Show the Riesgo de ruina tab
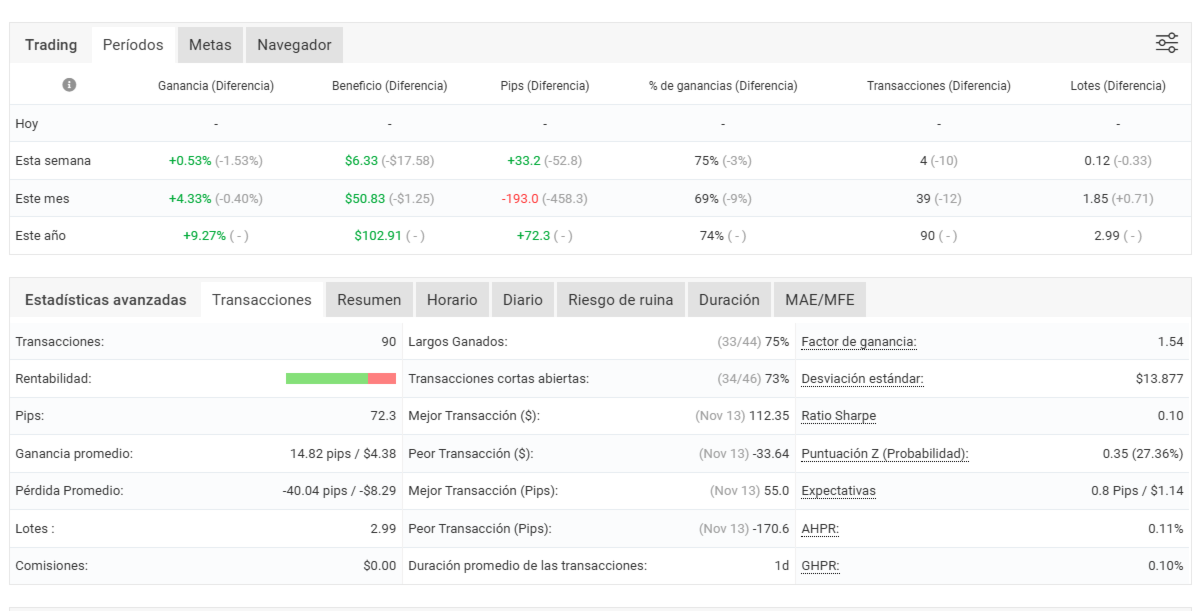The width and height of the screenshot is (1204, 611). click(x=621, y=300)
